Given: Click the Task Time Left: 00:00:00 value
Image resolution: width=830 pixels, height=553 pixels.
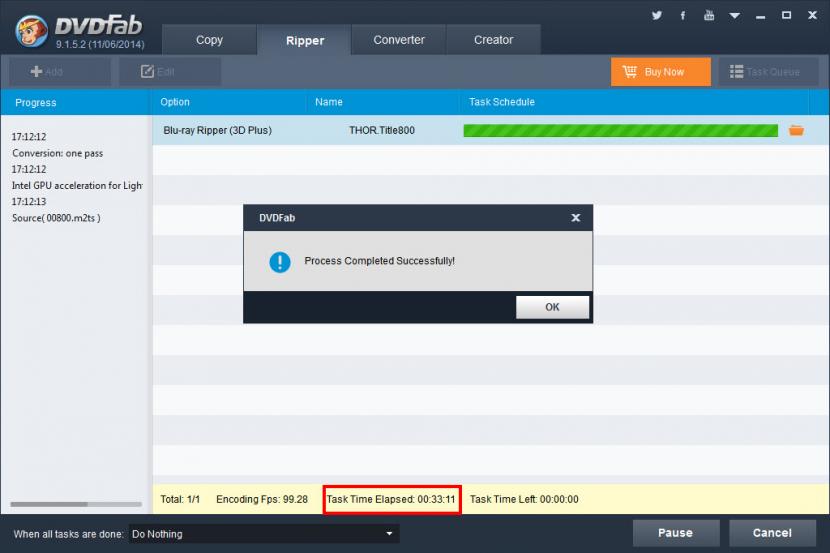Looking at the screenshot, I should [x=524, y=499].
